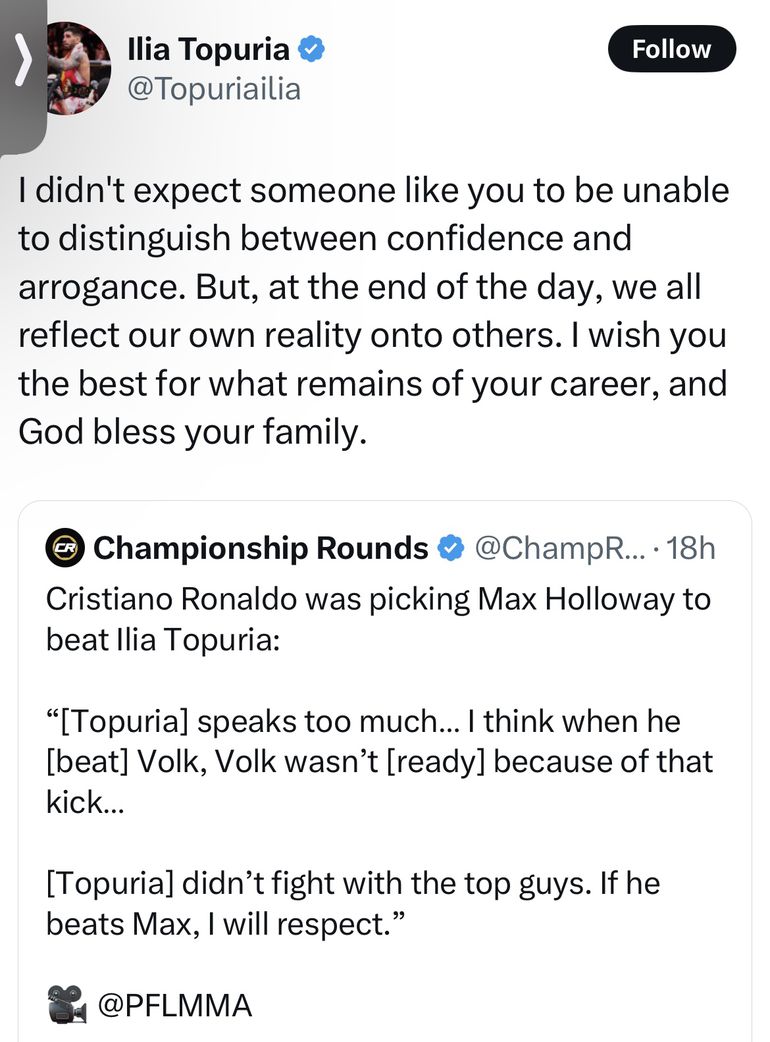Open the @PFLMMA mention link

pyautogui.click(x=174, y=1005)
